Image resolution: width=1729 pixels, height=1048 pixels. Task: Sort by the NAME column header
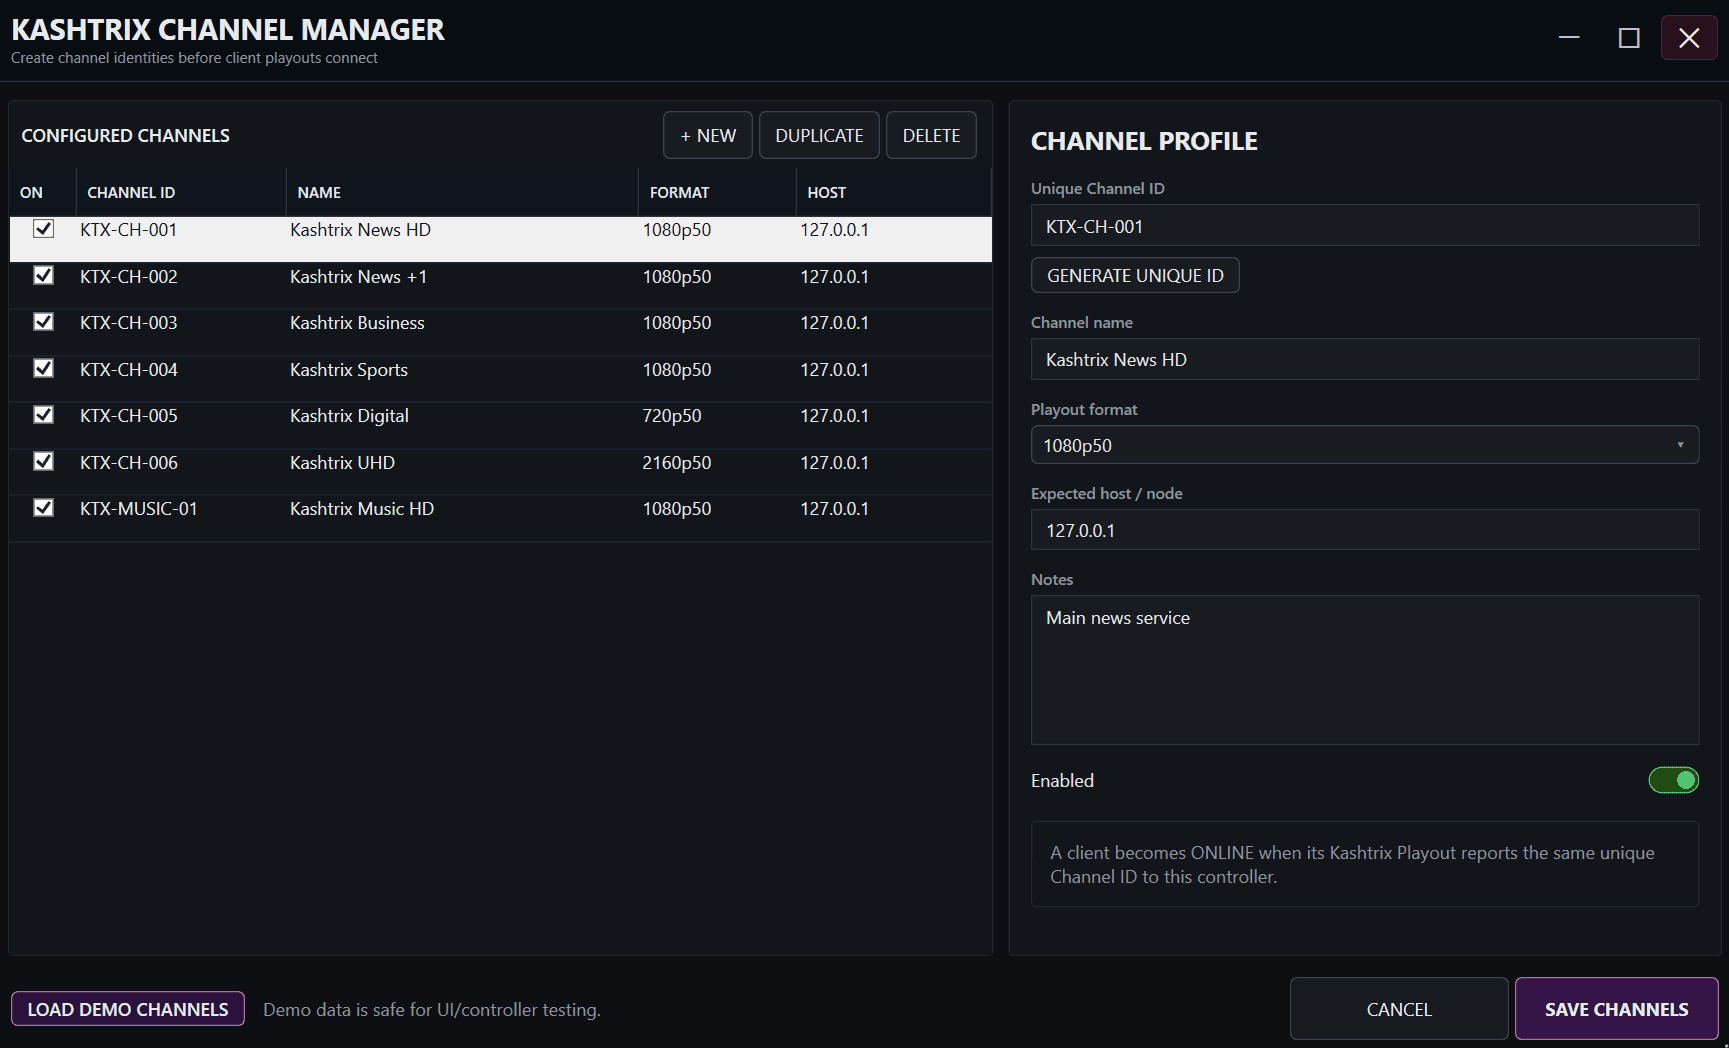point(462,192)
